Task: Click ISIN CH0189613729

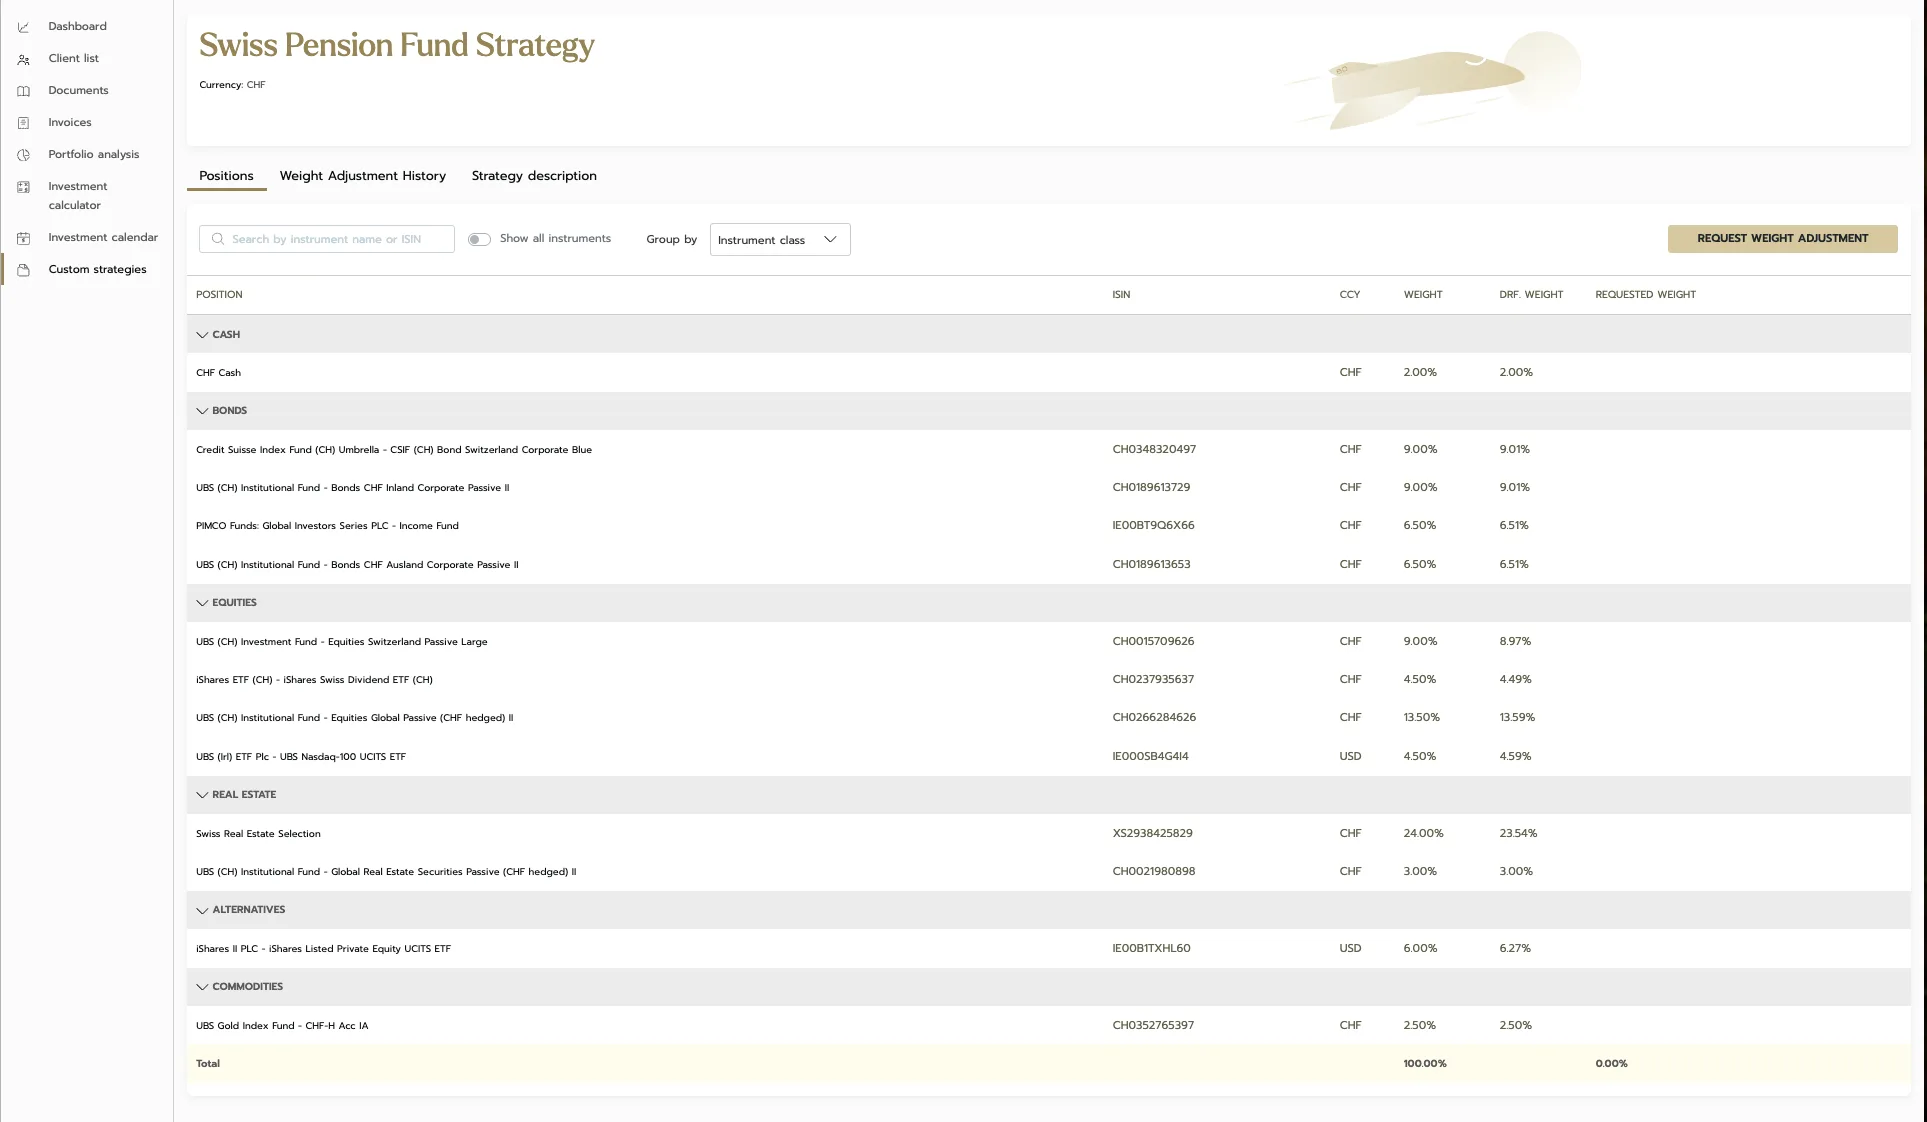Action: 1151,487
